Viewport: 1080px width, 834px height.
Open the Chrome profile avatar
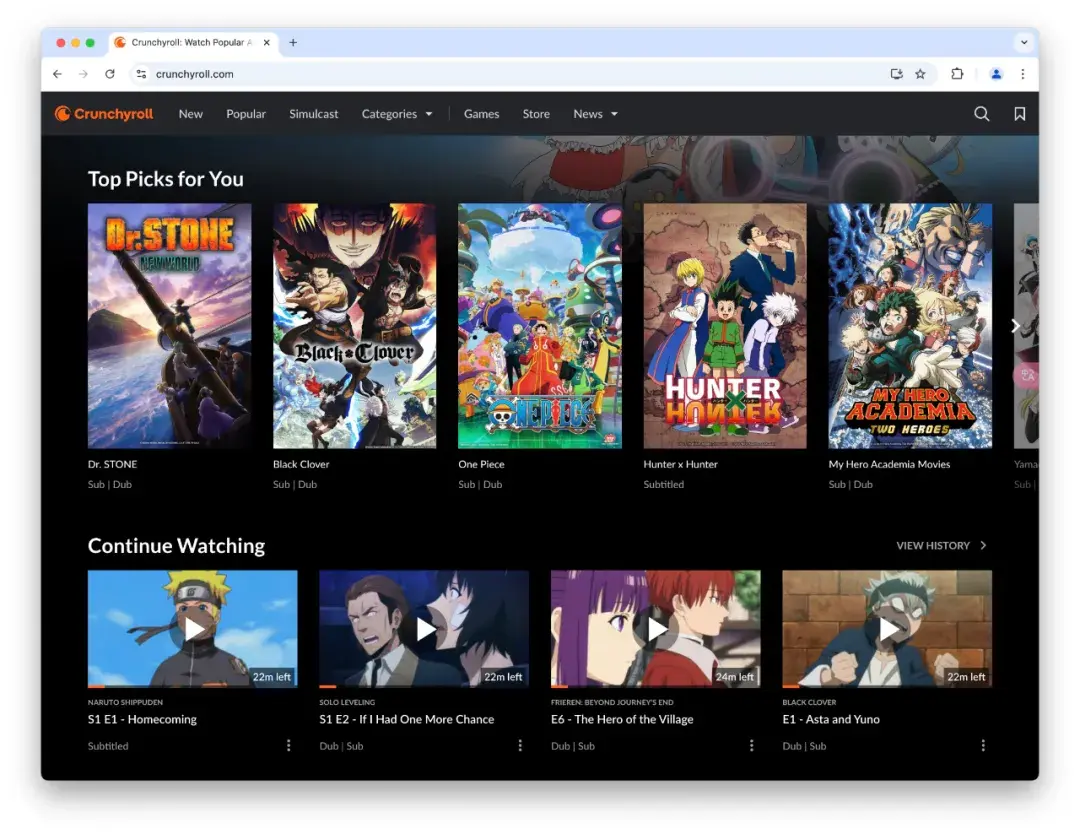coord(996,74)
